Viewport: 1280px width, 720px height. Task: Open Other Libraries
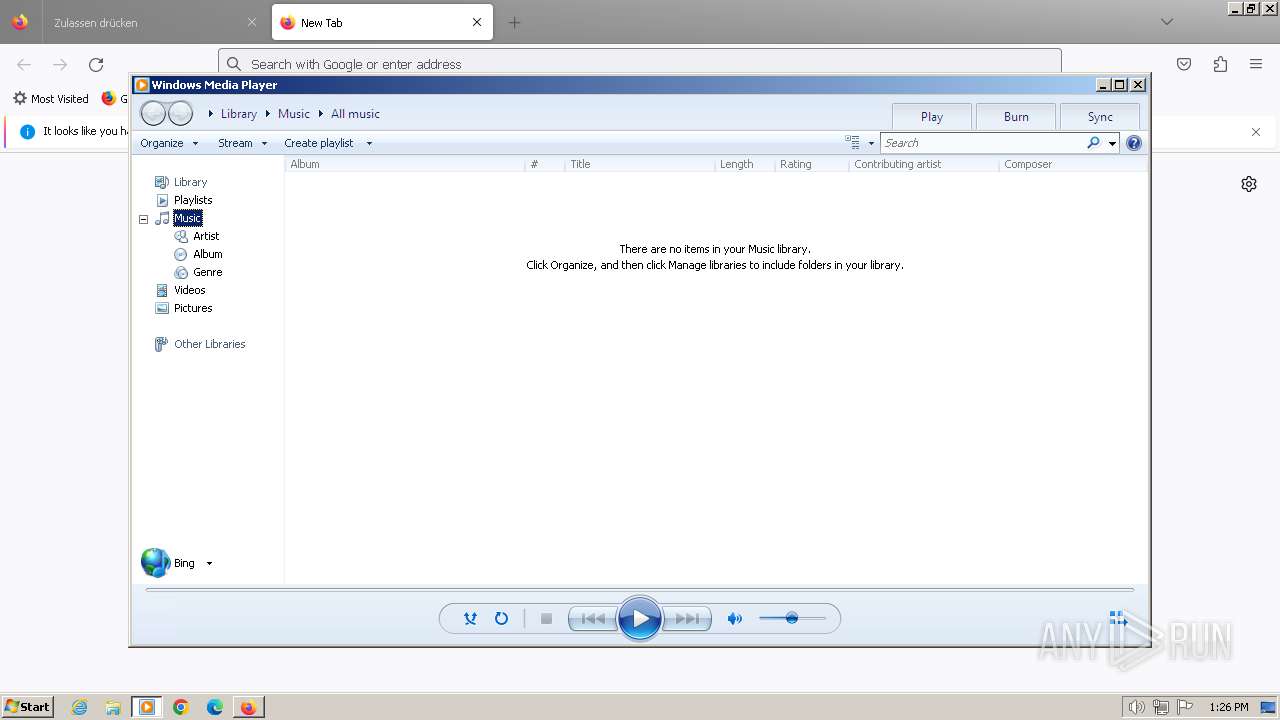tap(209, 344)
